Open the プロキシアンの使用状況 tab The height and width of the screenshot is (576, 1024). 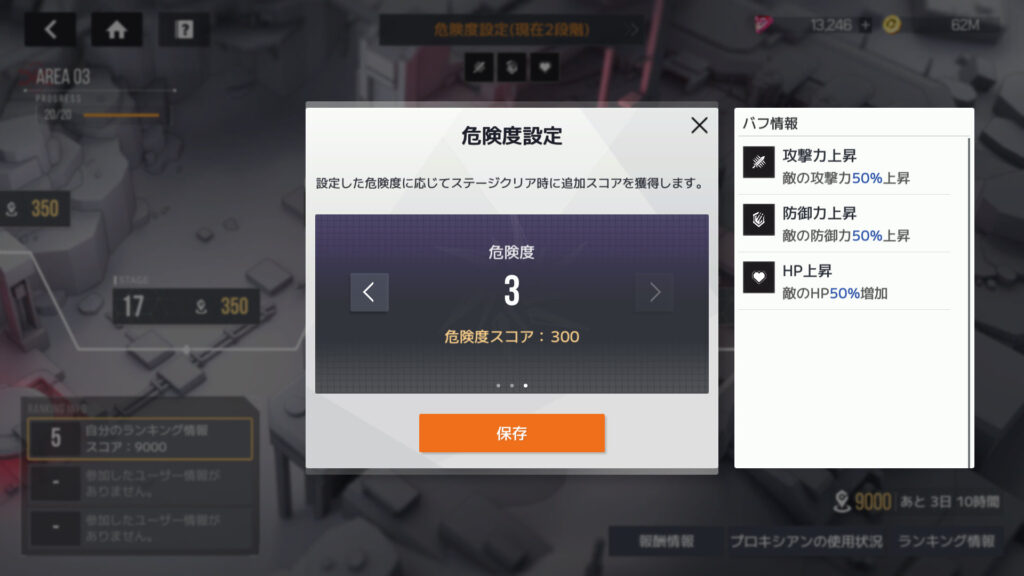806,541
